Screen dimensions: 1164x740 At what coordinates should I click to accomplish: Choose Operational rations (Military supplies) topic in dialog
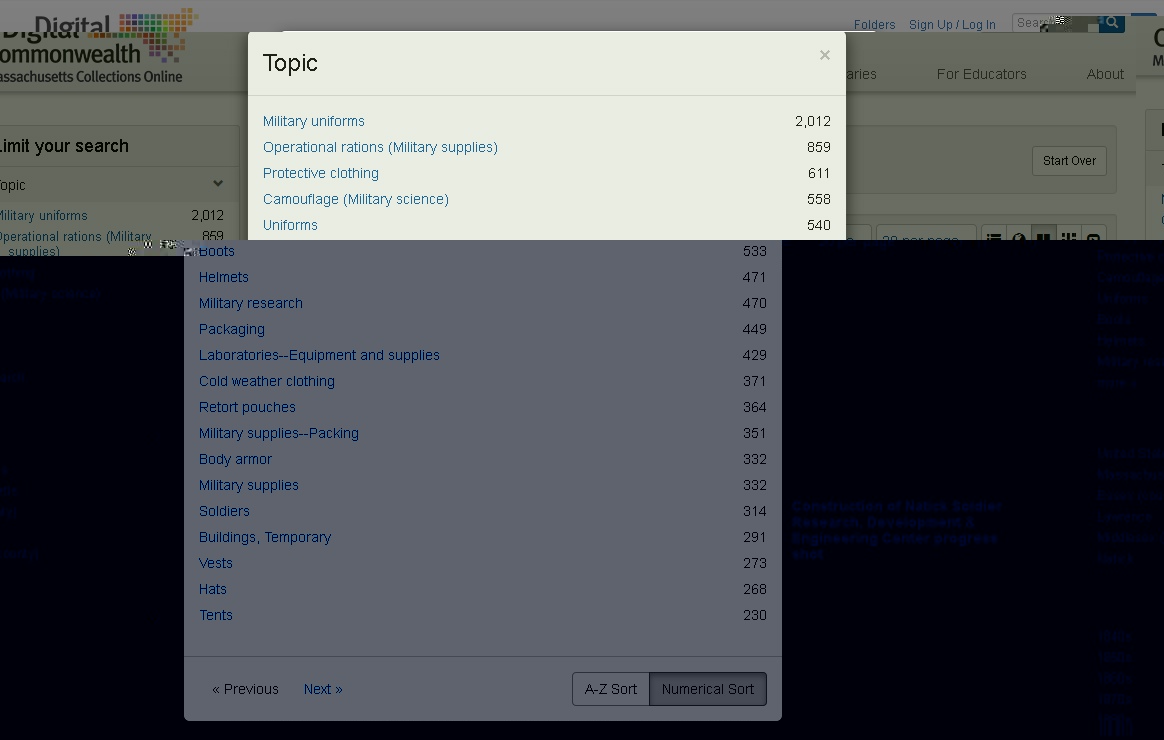(380, 147)
